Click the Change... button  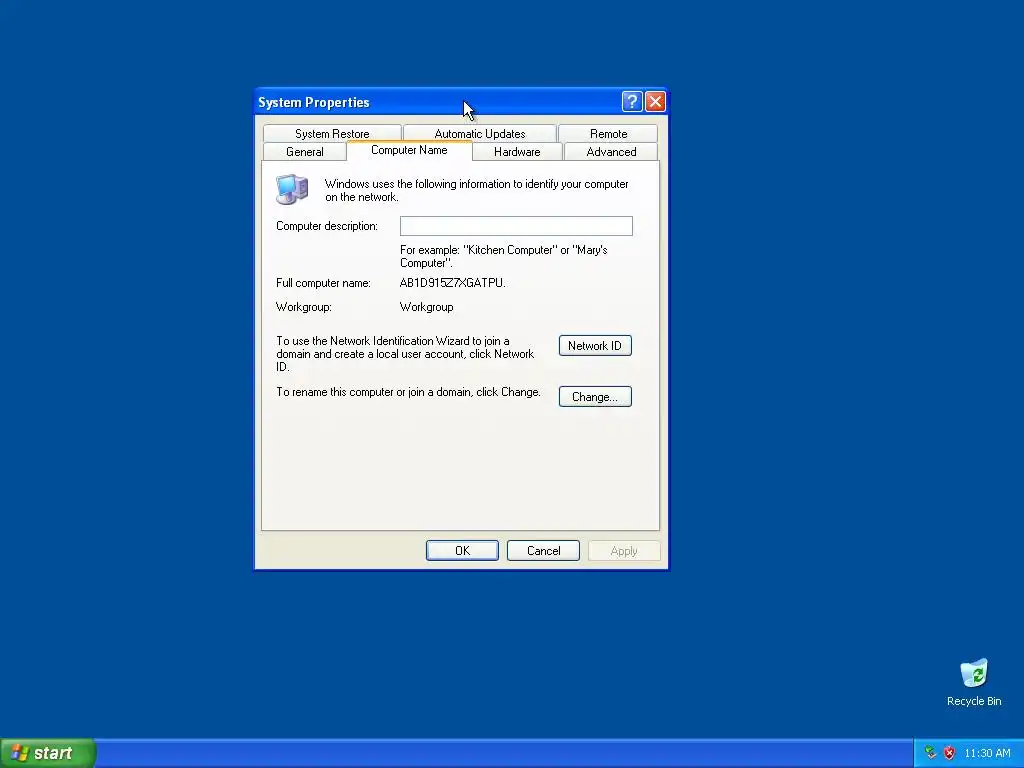tap(595, 396)
